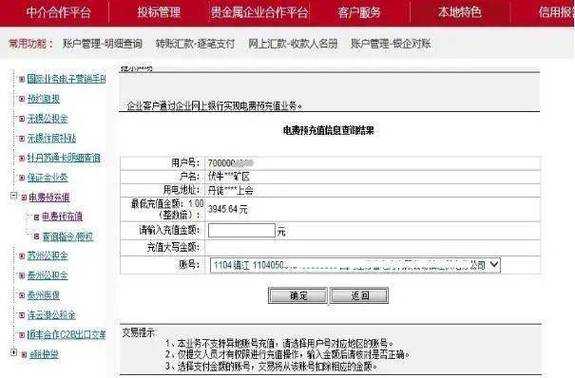Click the node icon beside 保证金业务
This screenshot has height=378, width=575.
pyautogui.click(x=22, y=177)
